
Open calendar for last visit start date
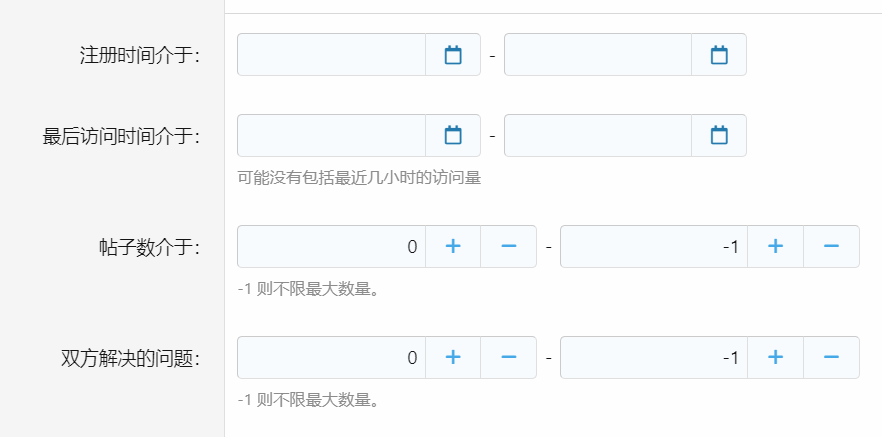pos(453,135)
